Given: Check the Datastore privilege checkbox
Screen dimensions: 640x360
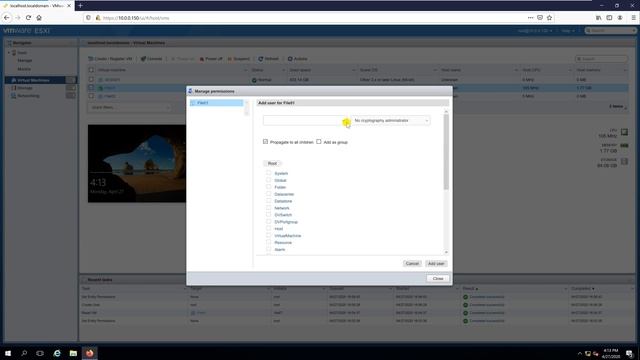Looking at the screenshot, I should pos(269,201).
